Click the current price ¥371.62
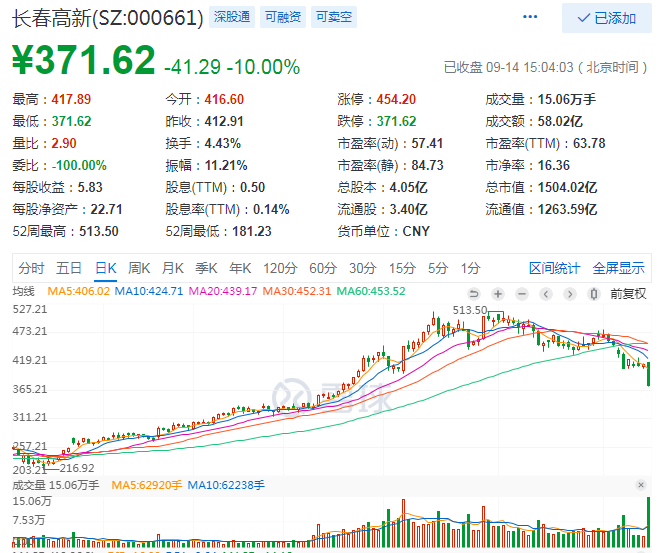Image resolution: width=660 pixels, height=553 pixels. pos(84,60)
